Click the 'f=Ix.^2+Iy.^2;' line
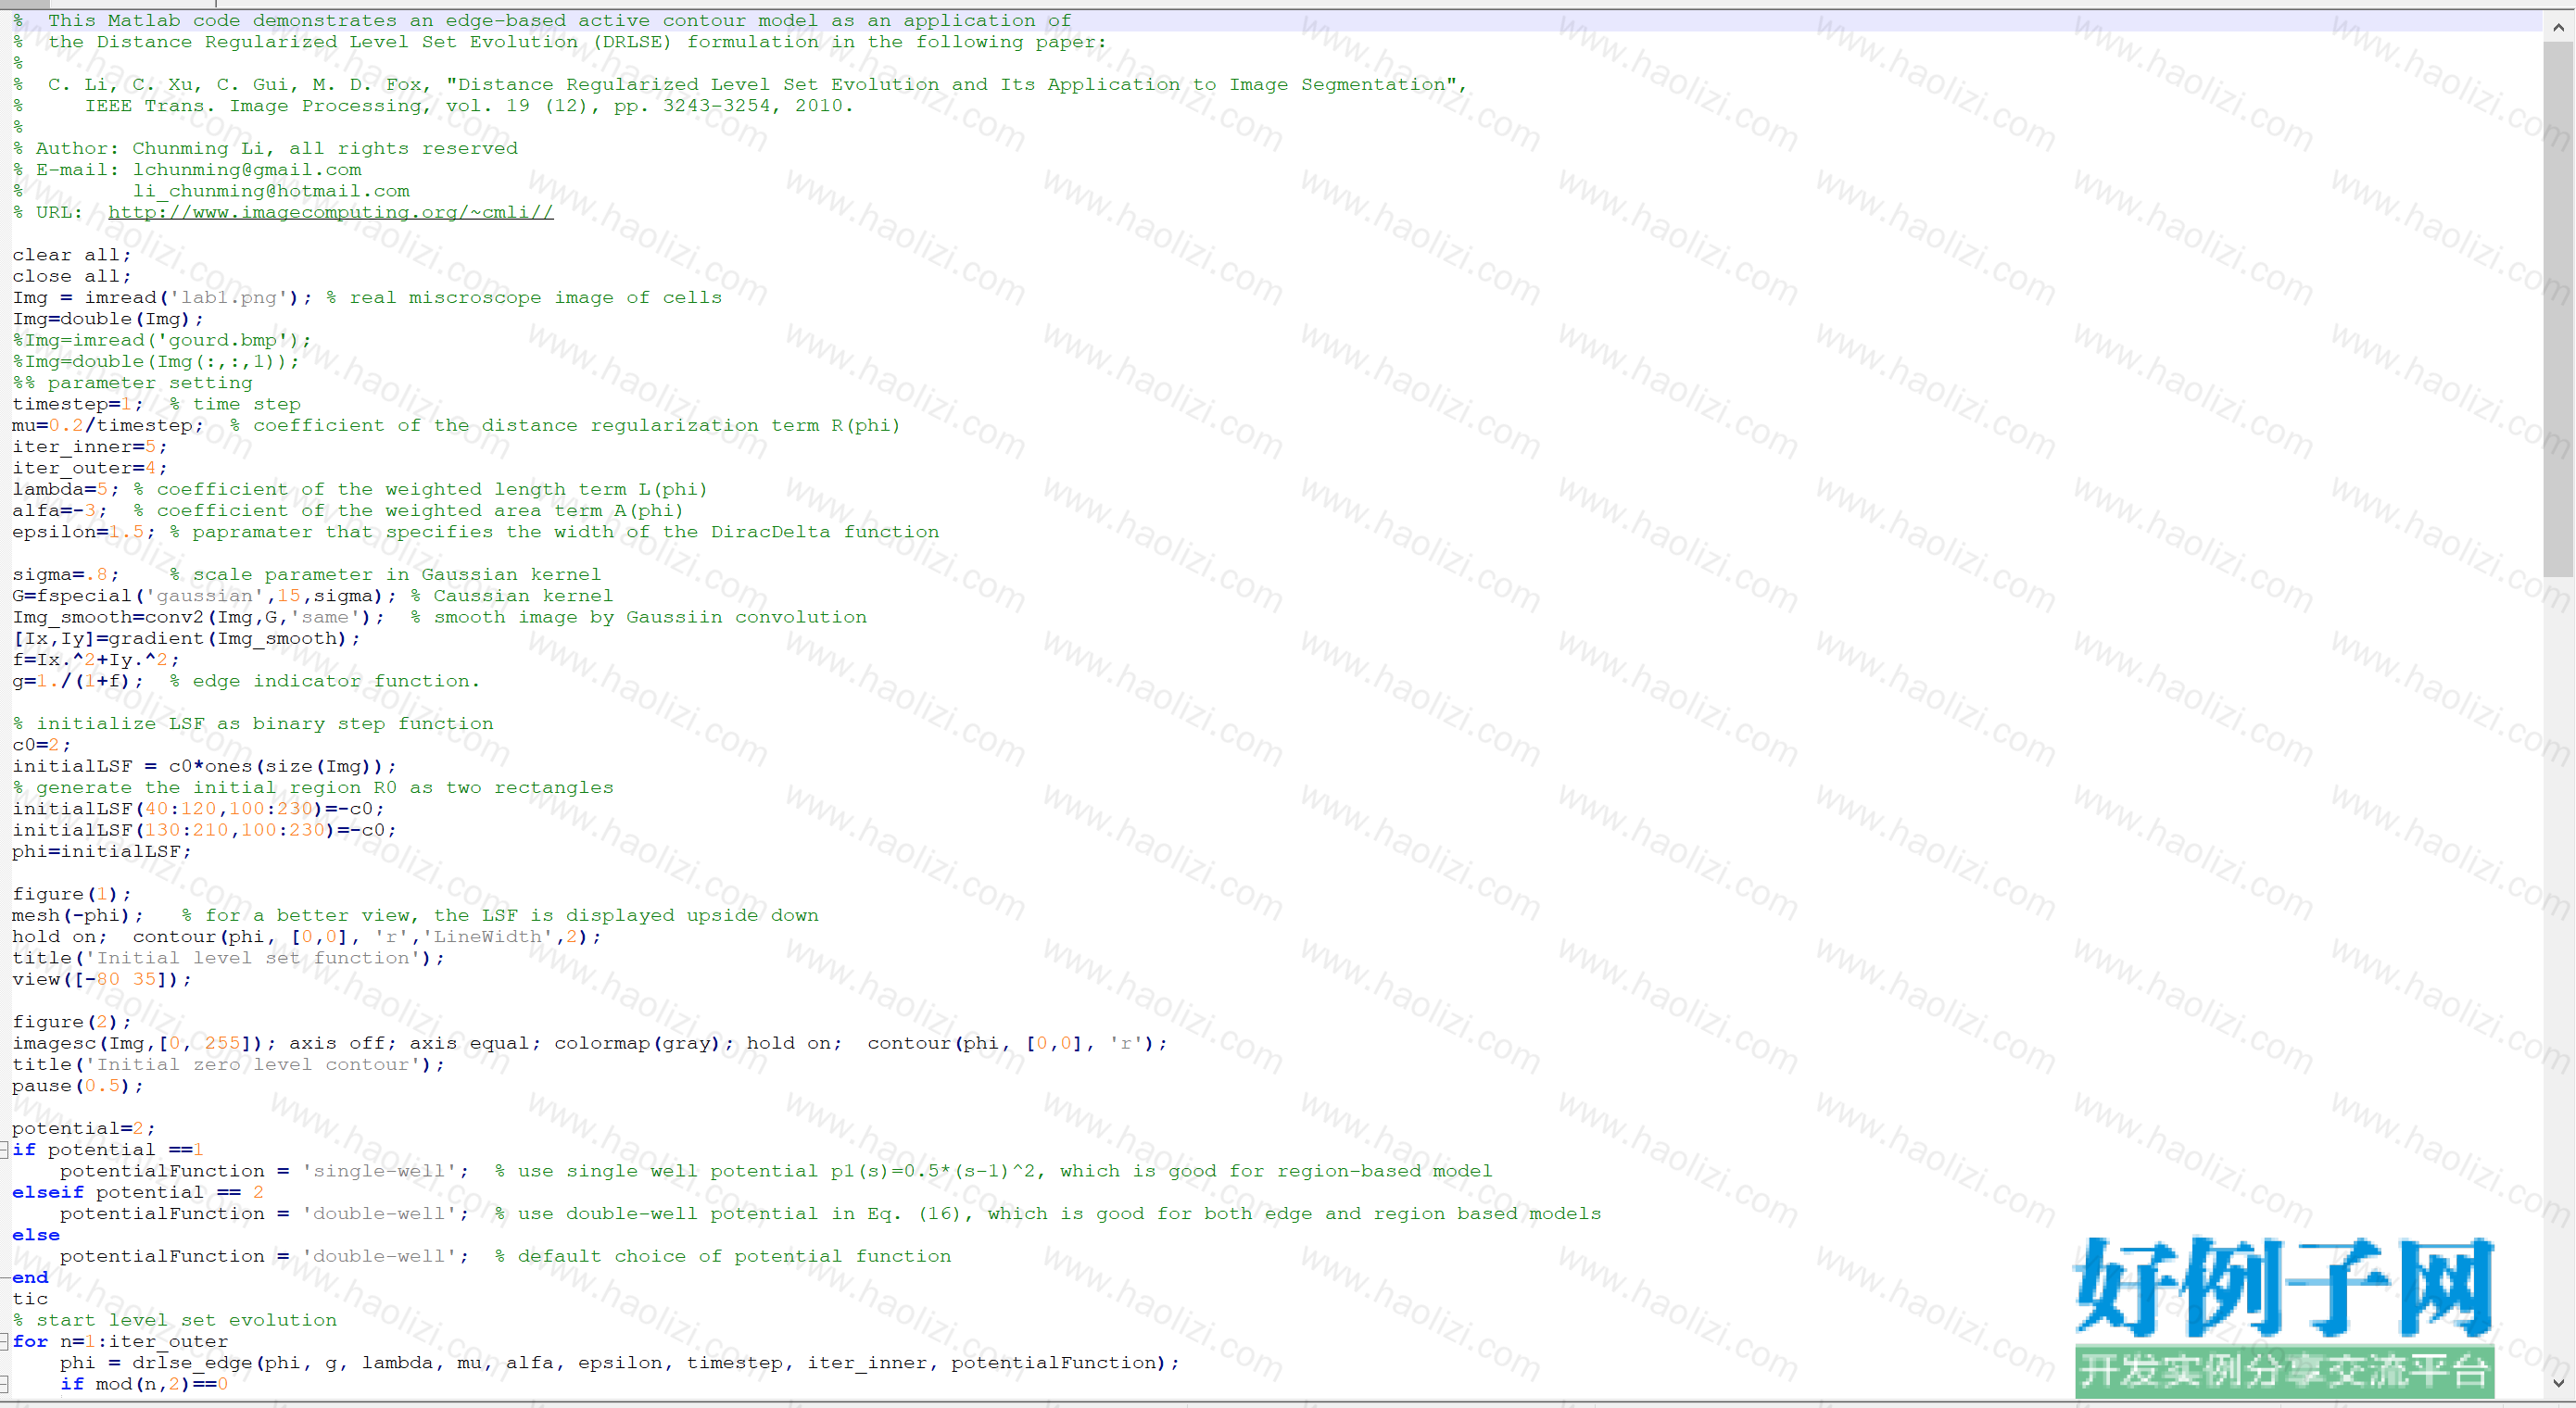This screenshot has height=1408, width=2576. coord(95,660)
